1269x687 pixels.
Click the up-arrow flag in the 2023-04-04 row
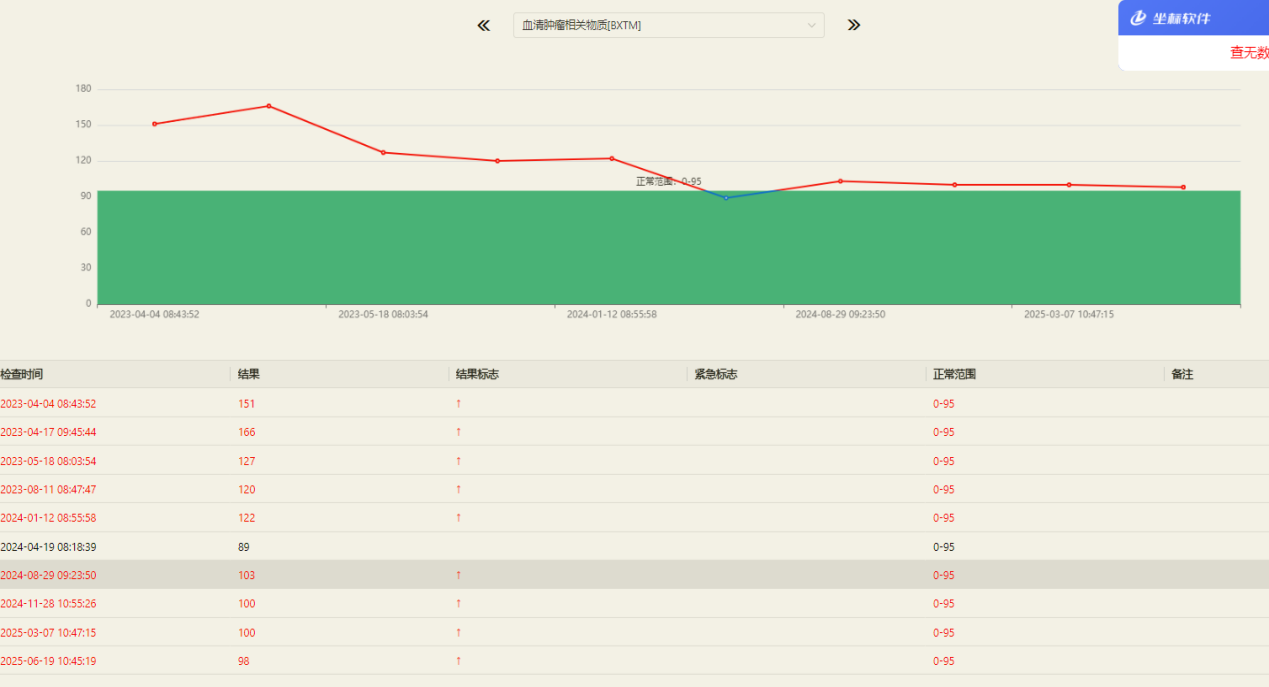(x=458, y=404)
